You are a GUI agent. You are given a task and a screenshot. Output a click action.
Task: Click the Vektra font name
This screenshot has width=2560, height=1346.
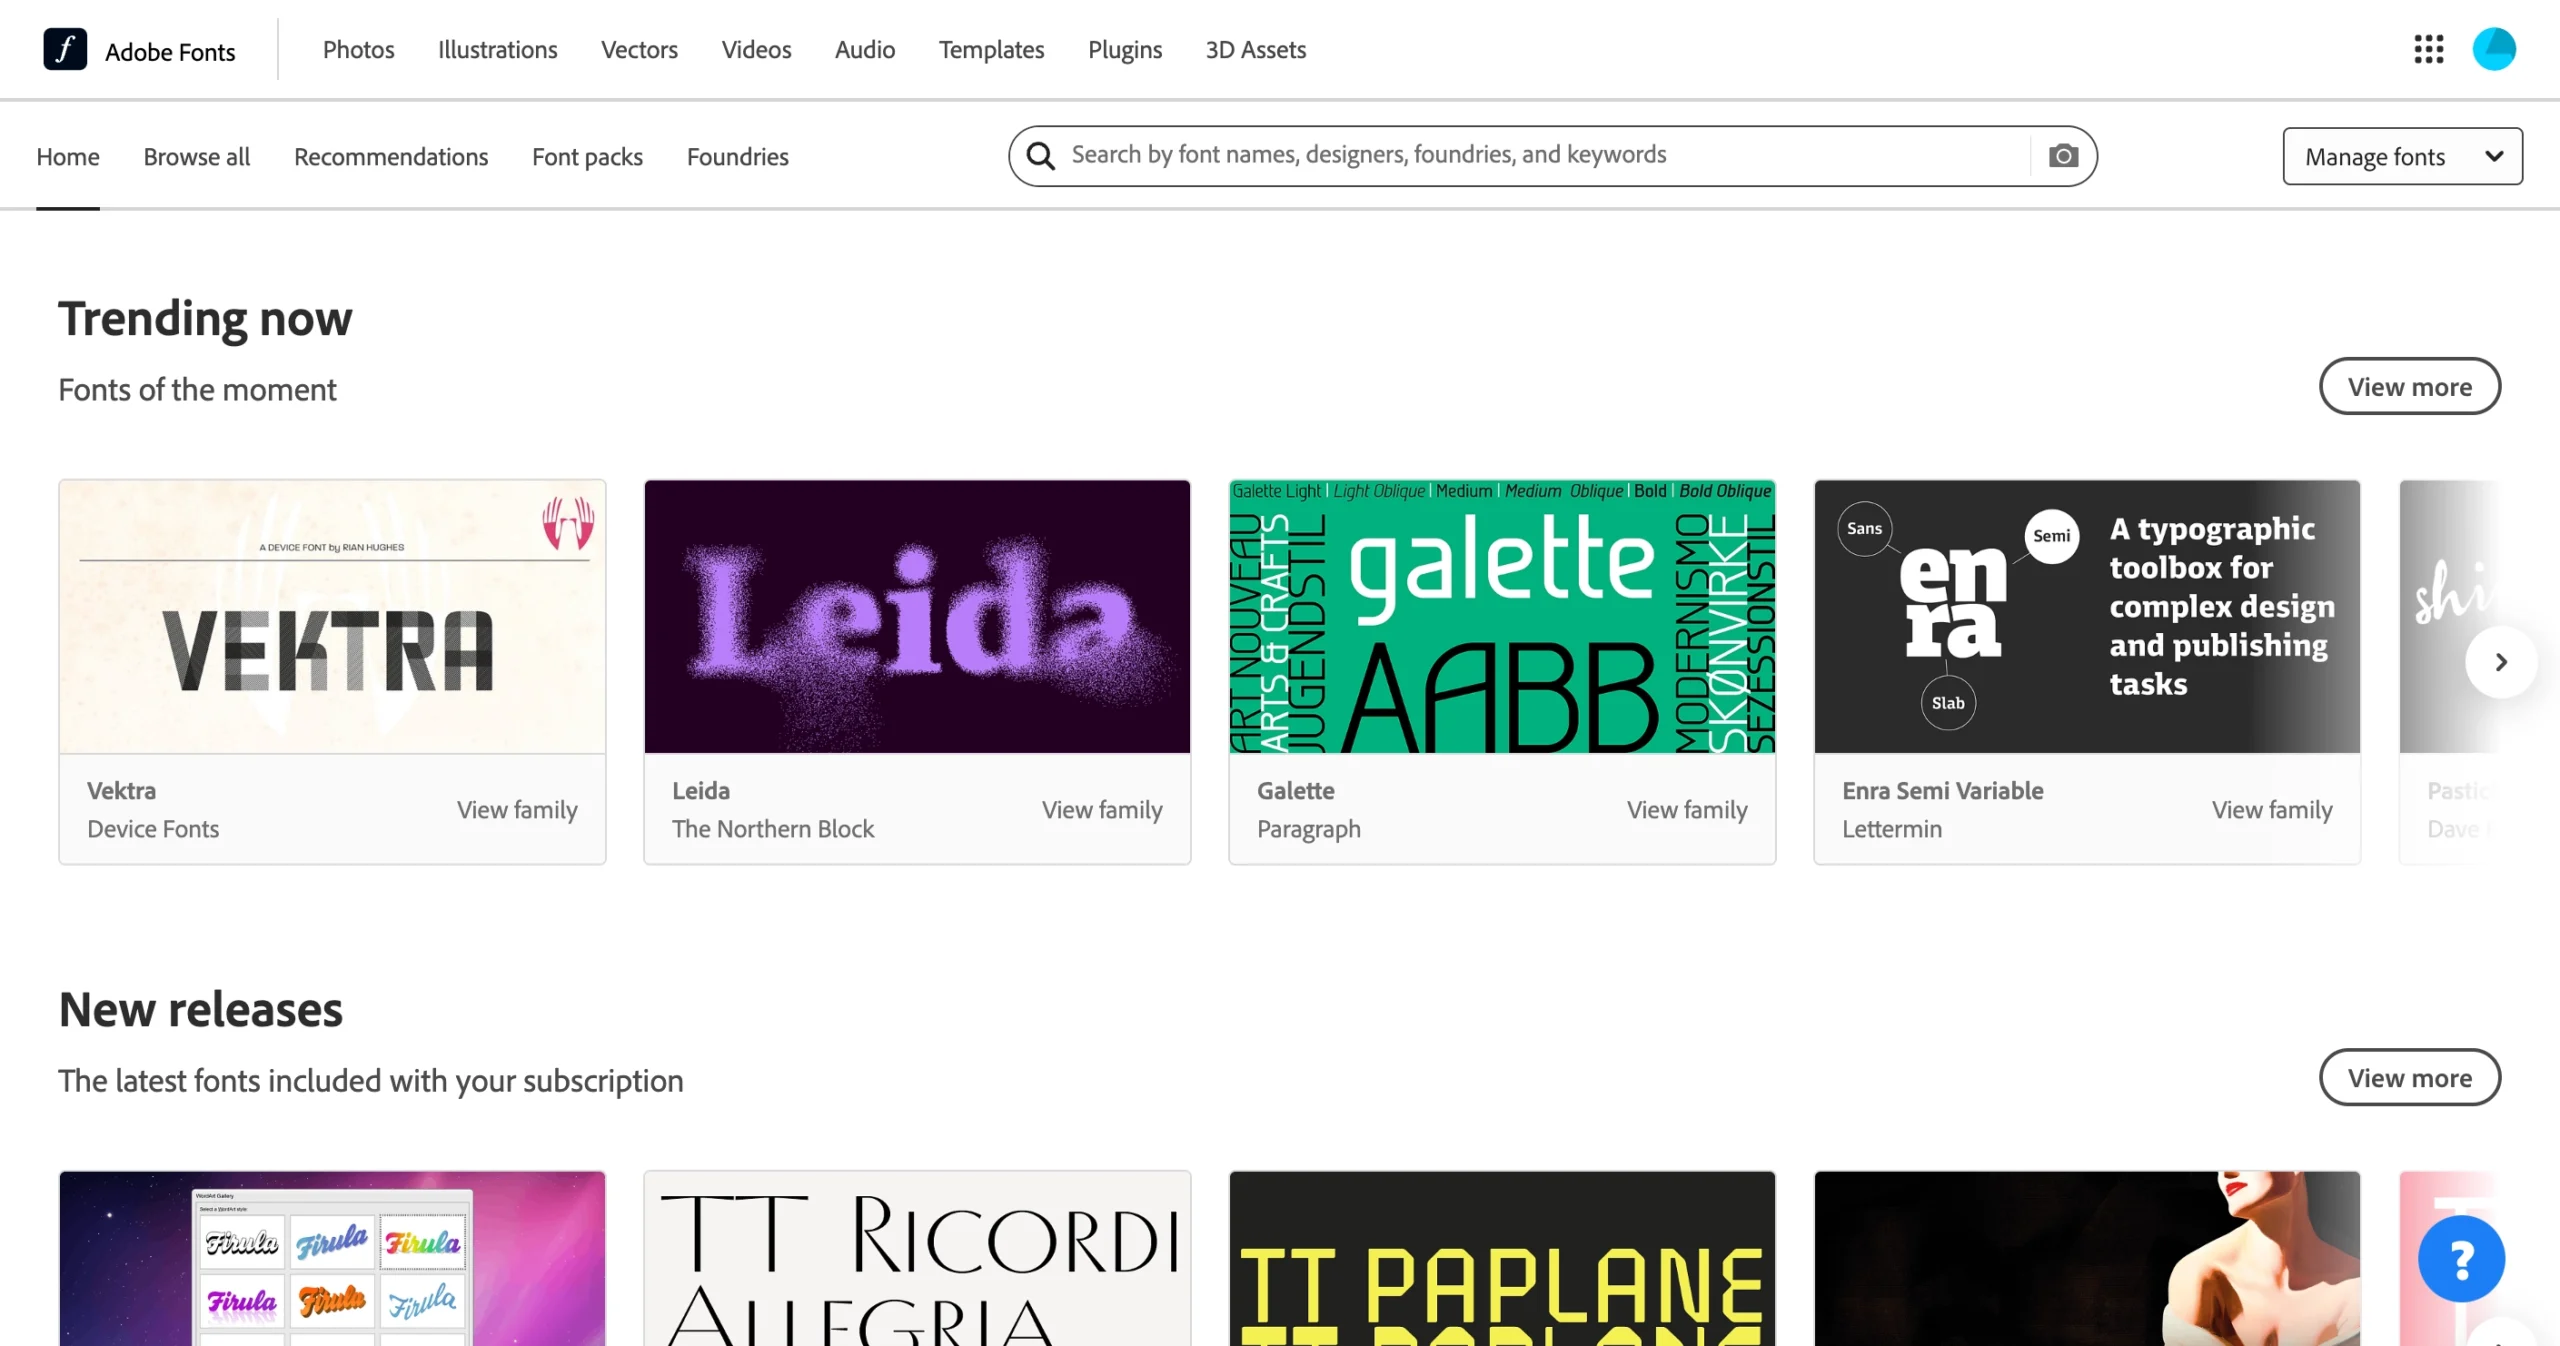(121, 790)
